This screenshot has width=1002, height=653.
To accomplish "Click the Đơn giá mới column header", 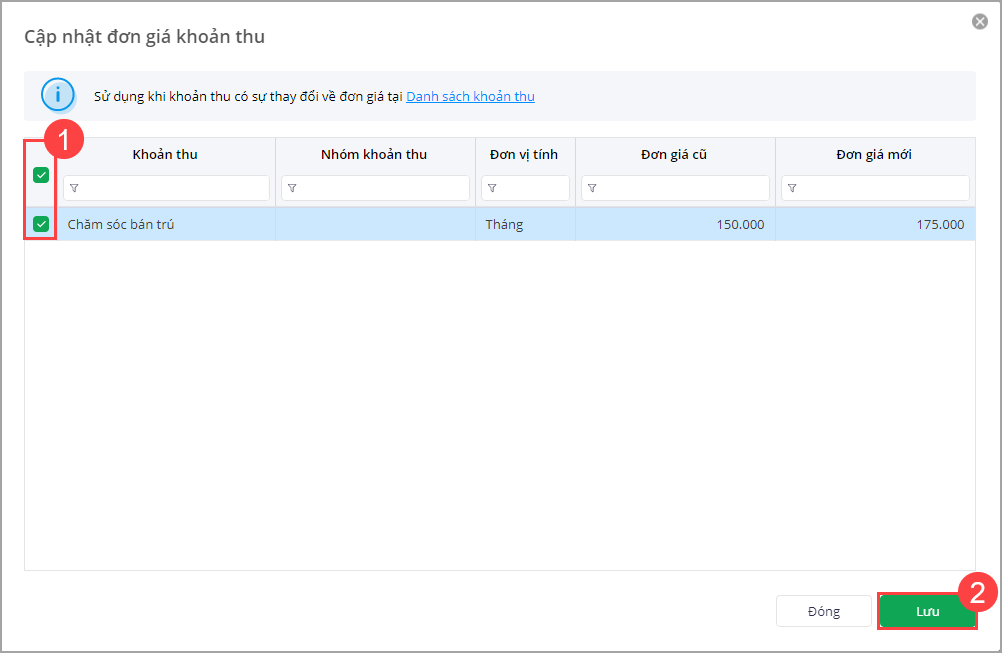I will [x=874, y=154].
